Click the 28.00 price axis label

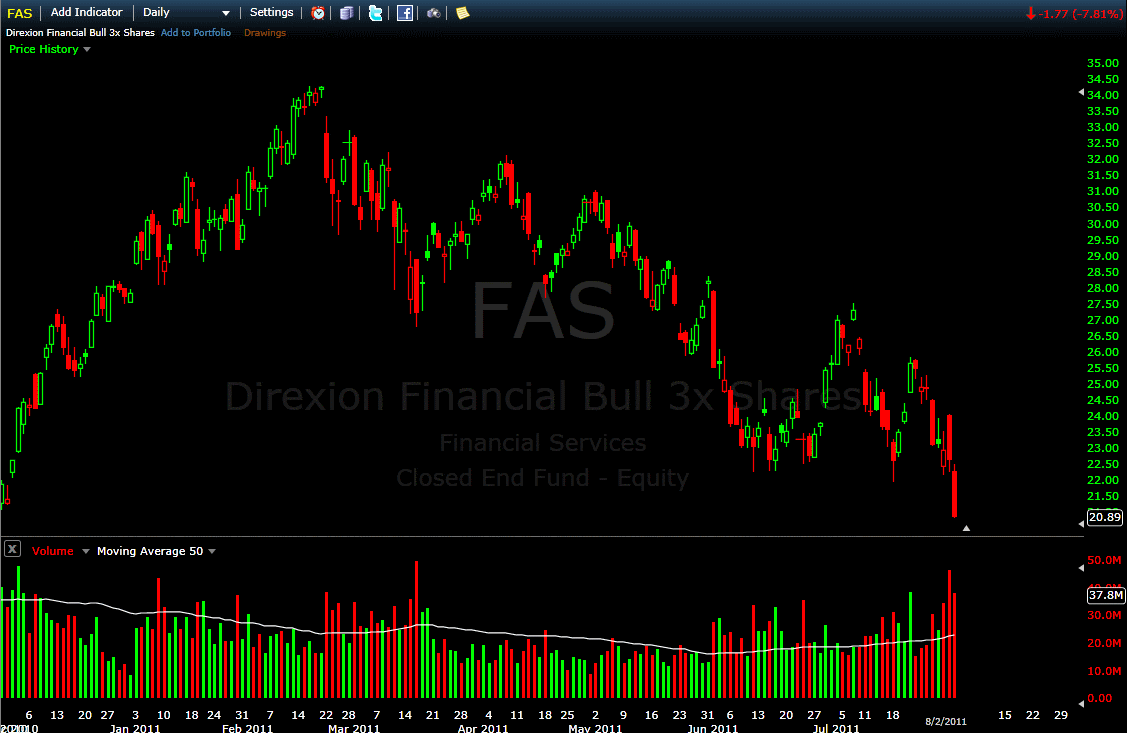coord(1103,287)
